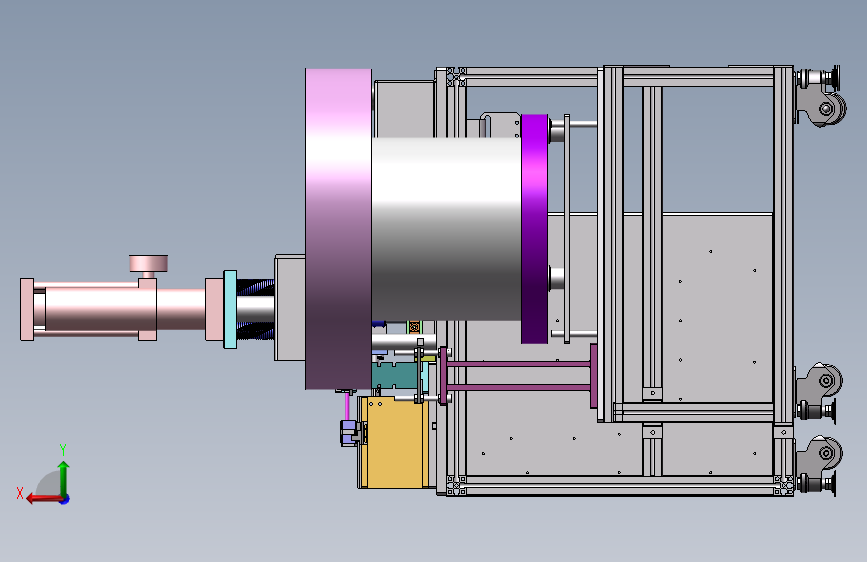Select the gray block left of pink disc
This screenshot has height=562, width=867.
(290, 308)
